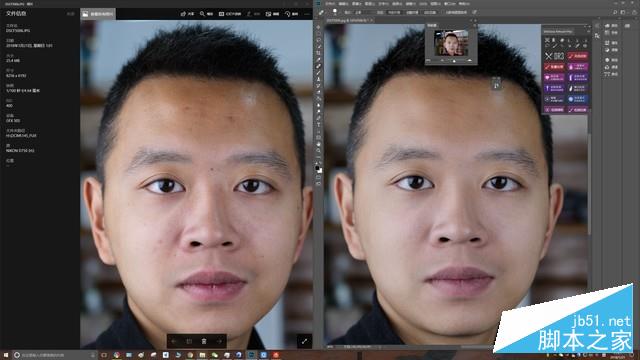
Task: Open the File menu in Photoshop
Action: (330, 4)
